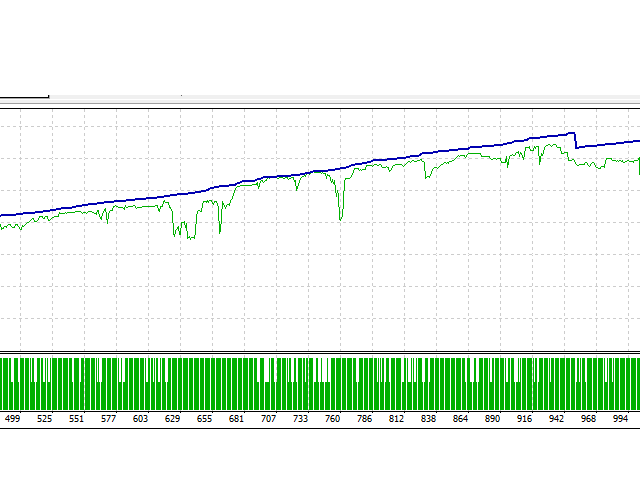Click the x-axis label 812
640x480 pixels.
click(x=396, y=419)
